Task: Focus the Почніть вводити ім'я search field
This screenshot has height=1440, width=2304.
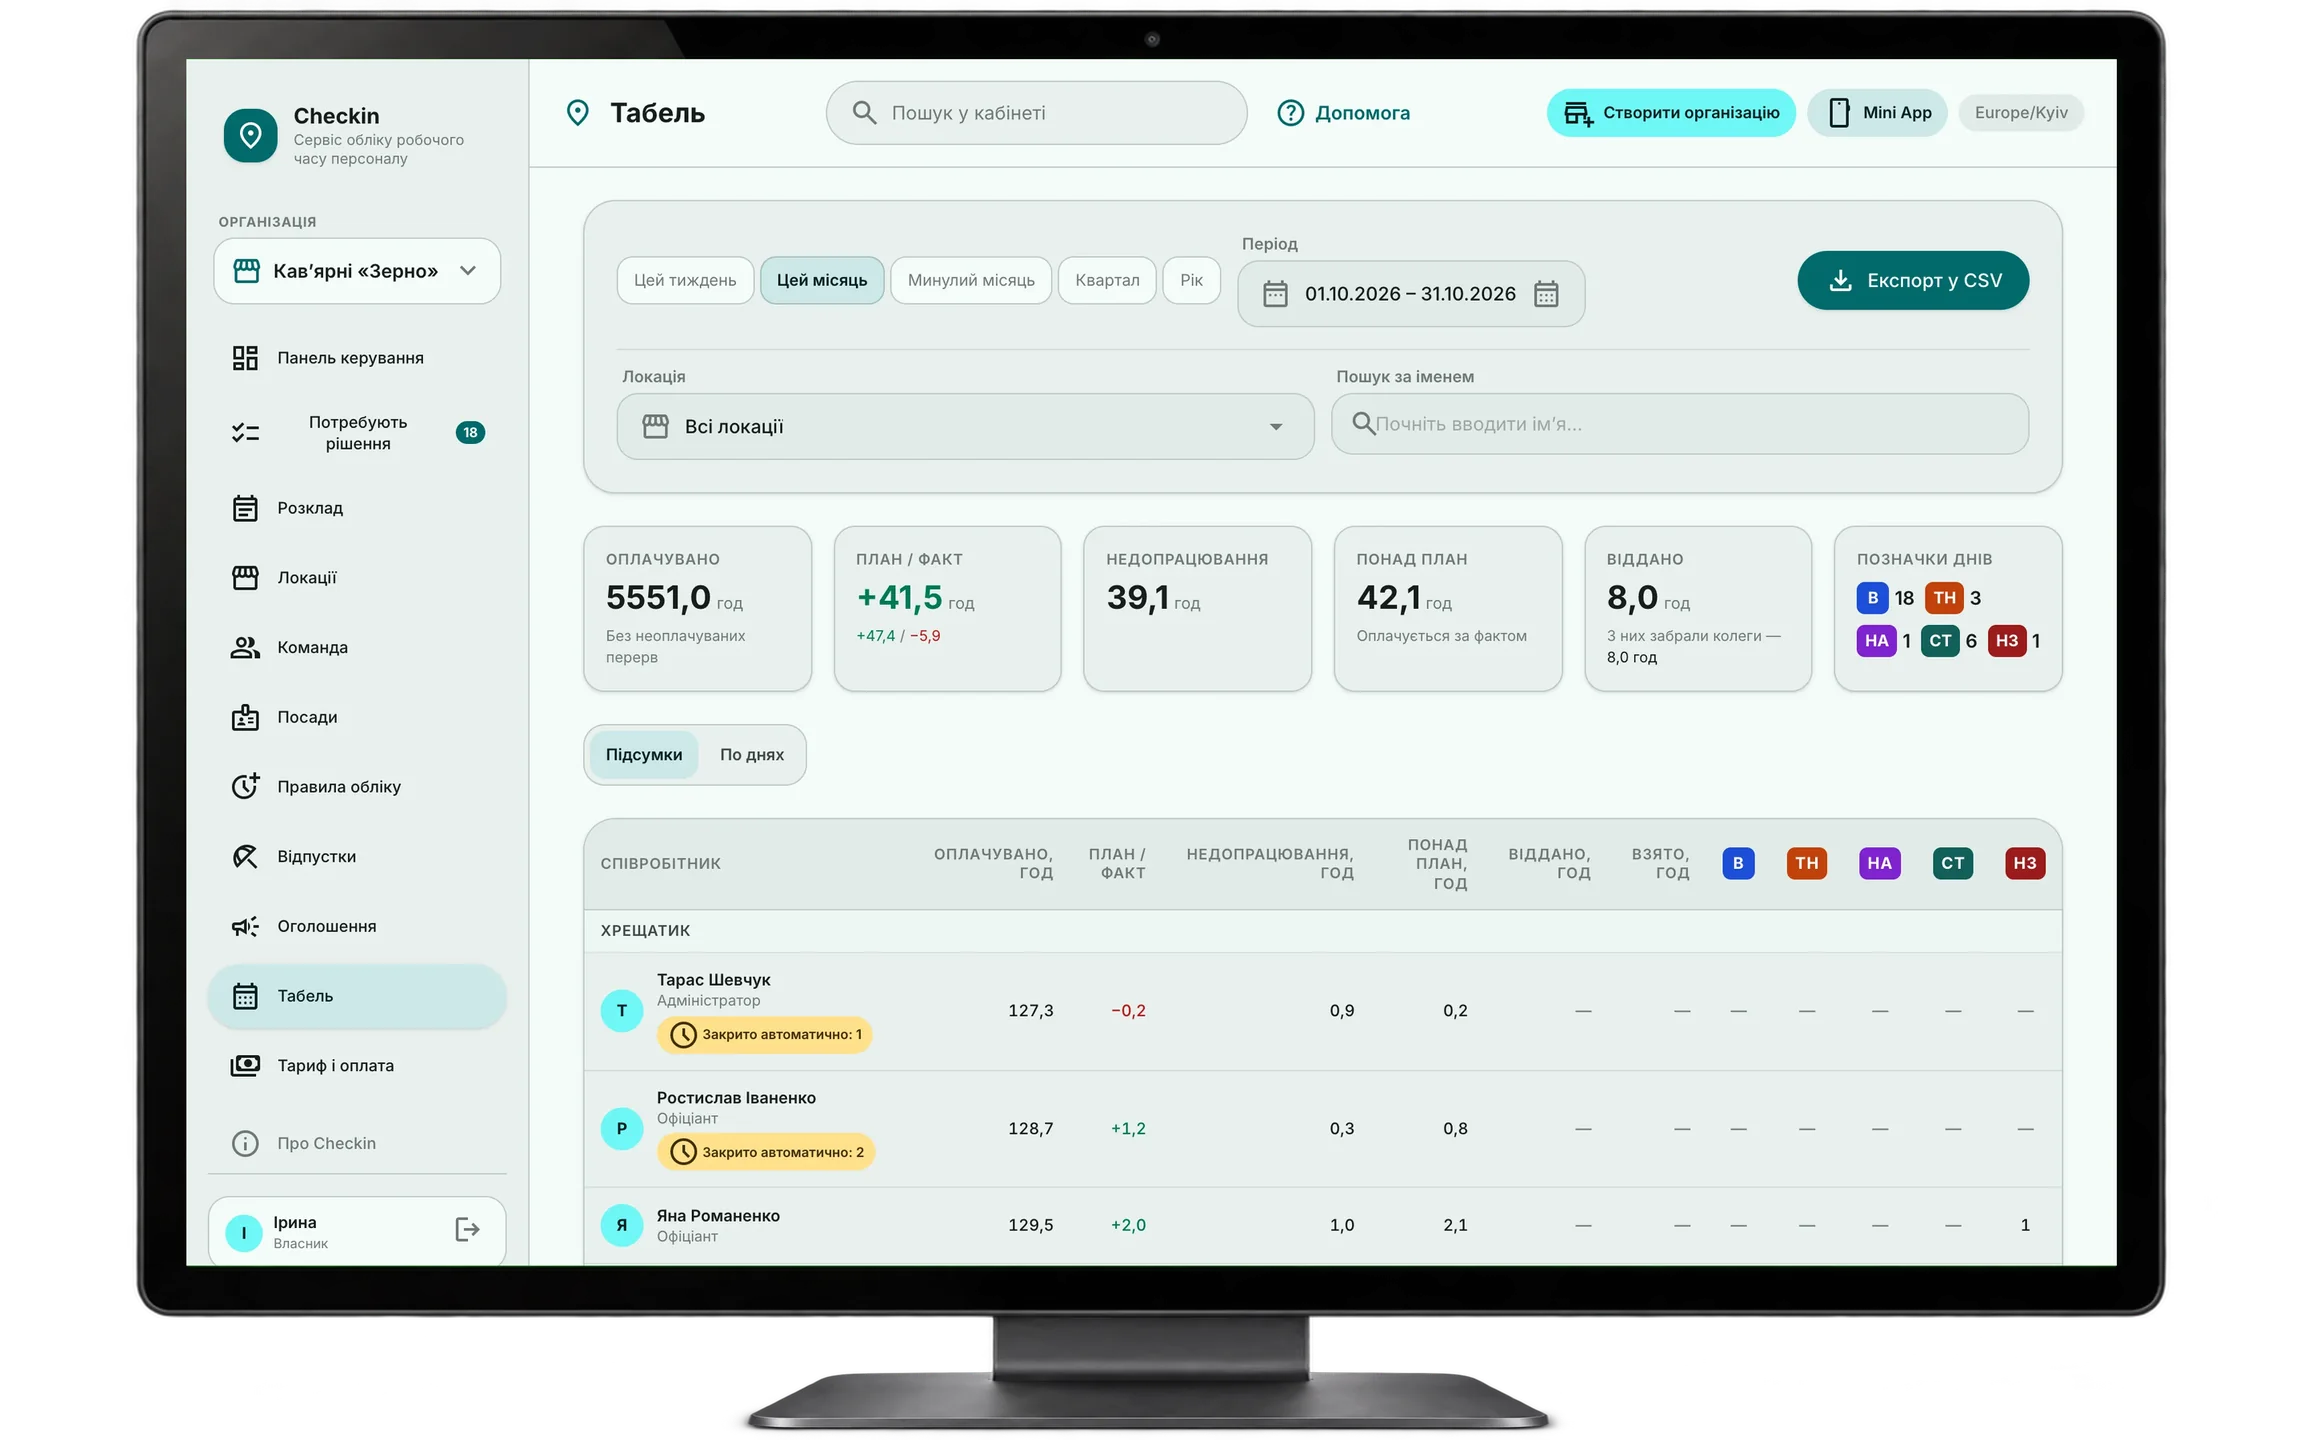Action: pyautogui.click(x=1680, y=424)
